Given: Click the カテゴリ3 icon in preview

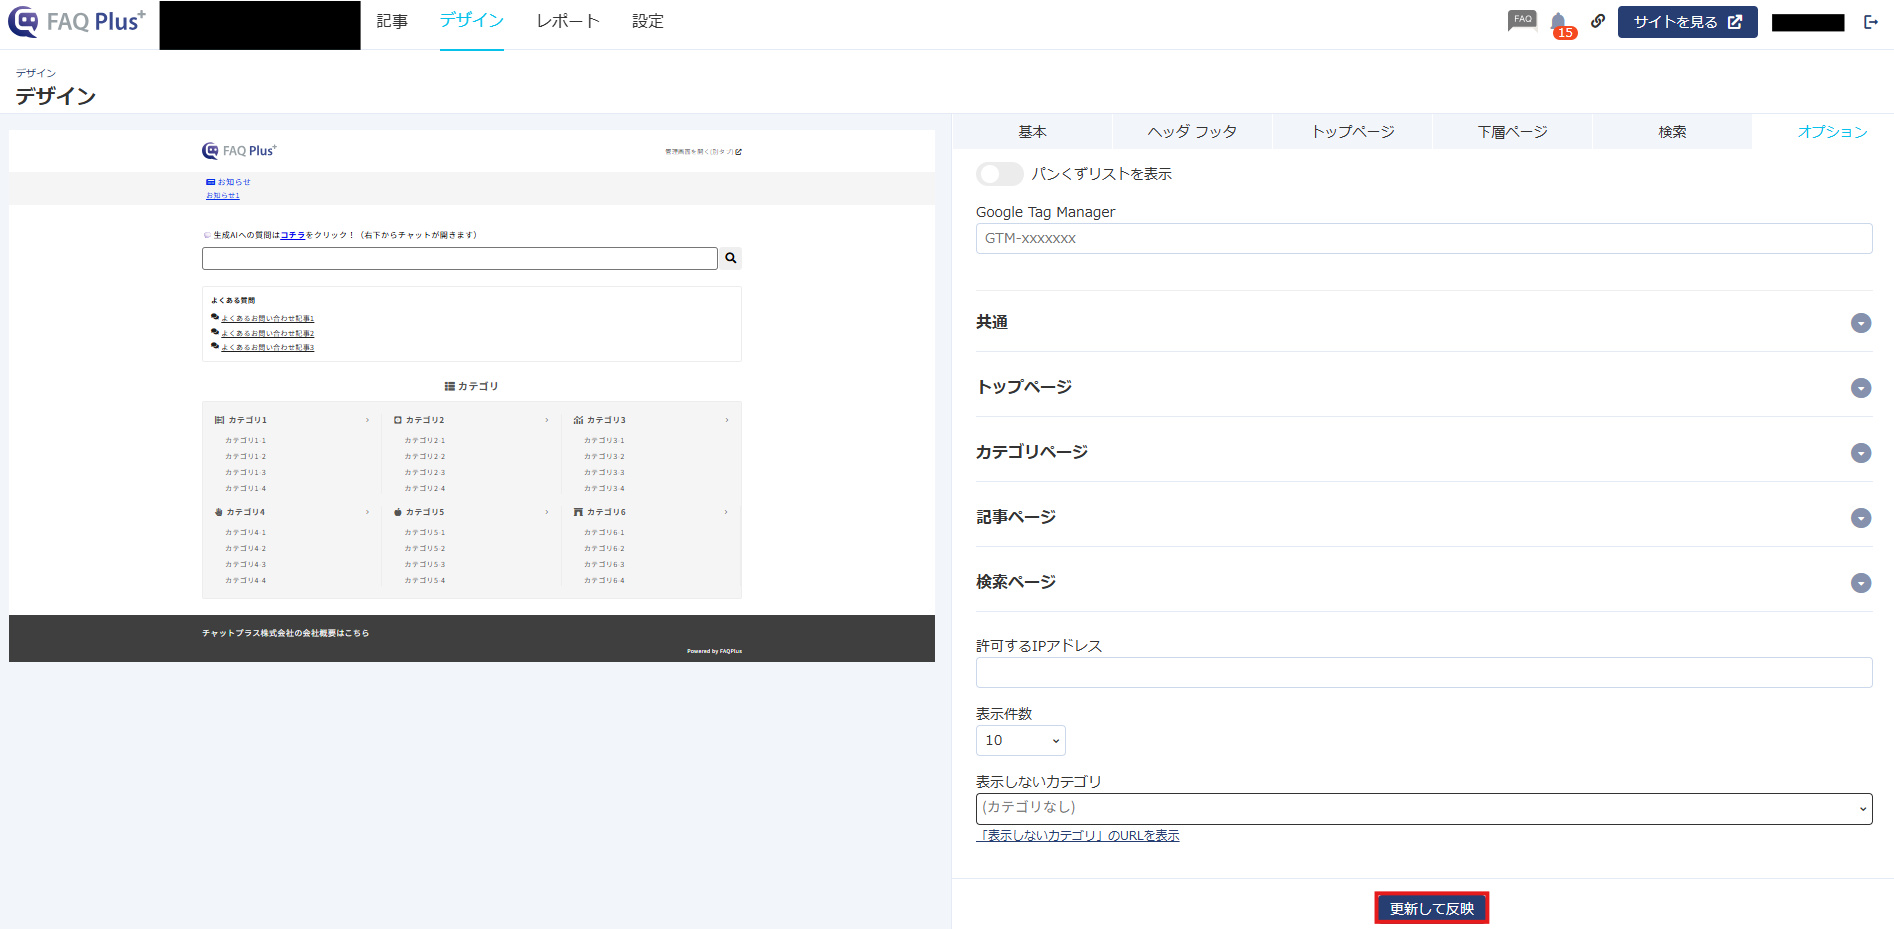Looking at the screenshot, I should click(x=578, y=420).
